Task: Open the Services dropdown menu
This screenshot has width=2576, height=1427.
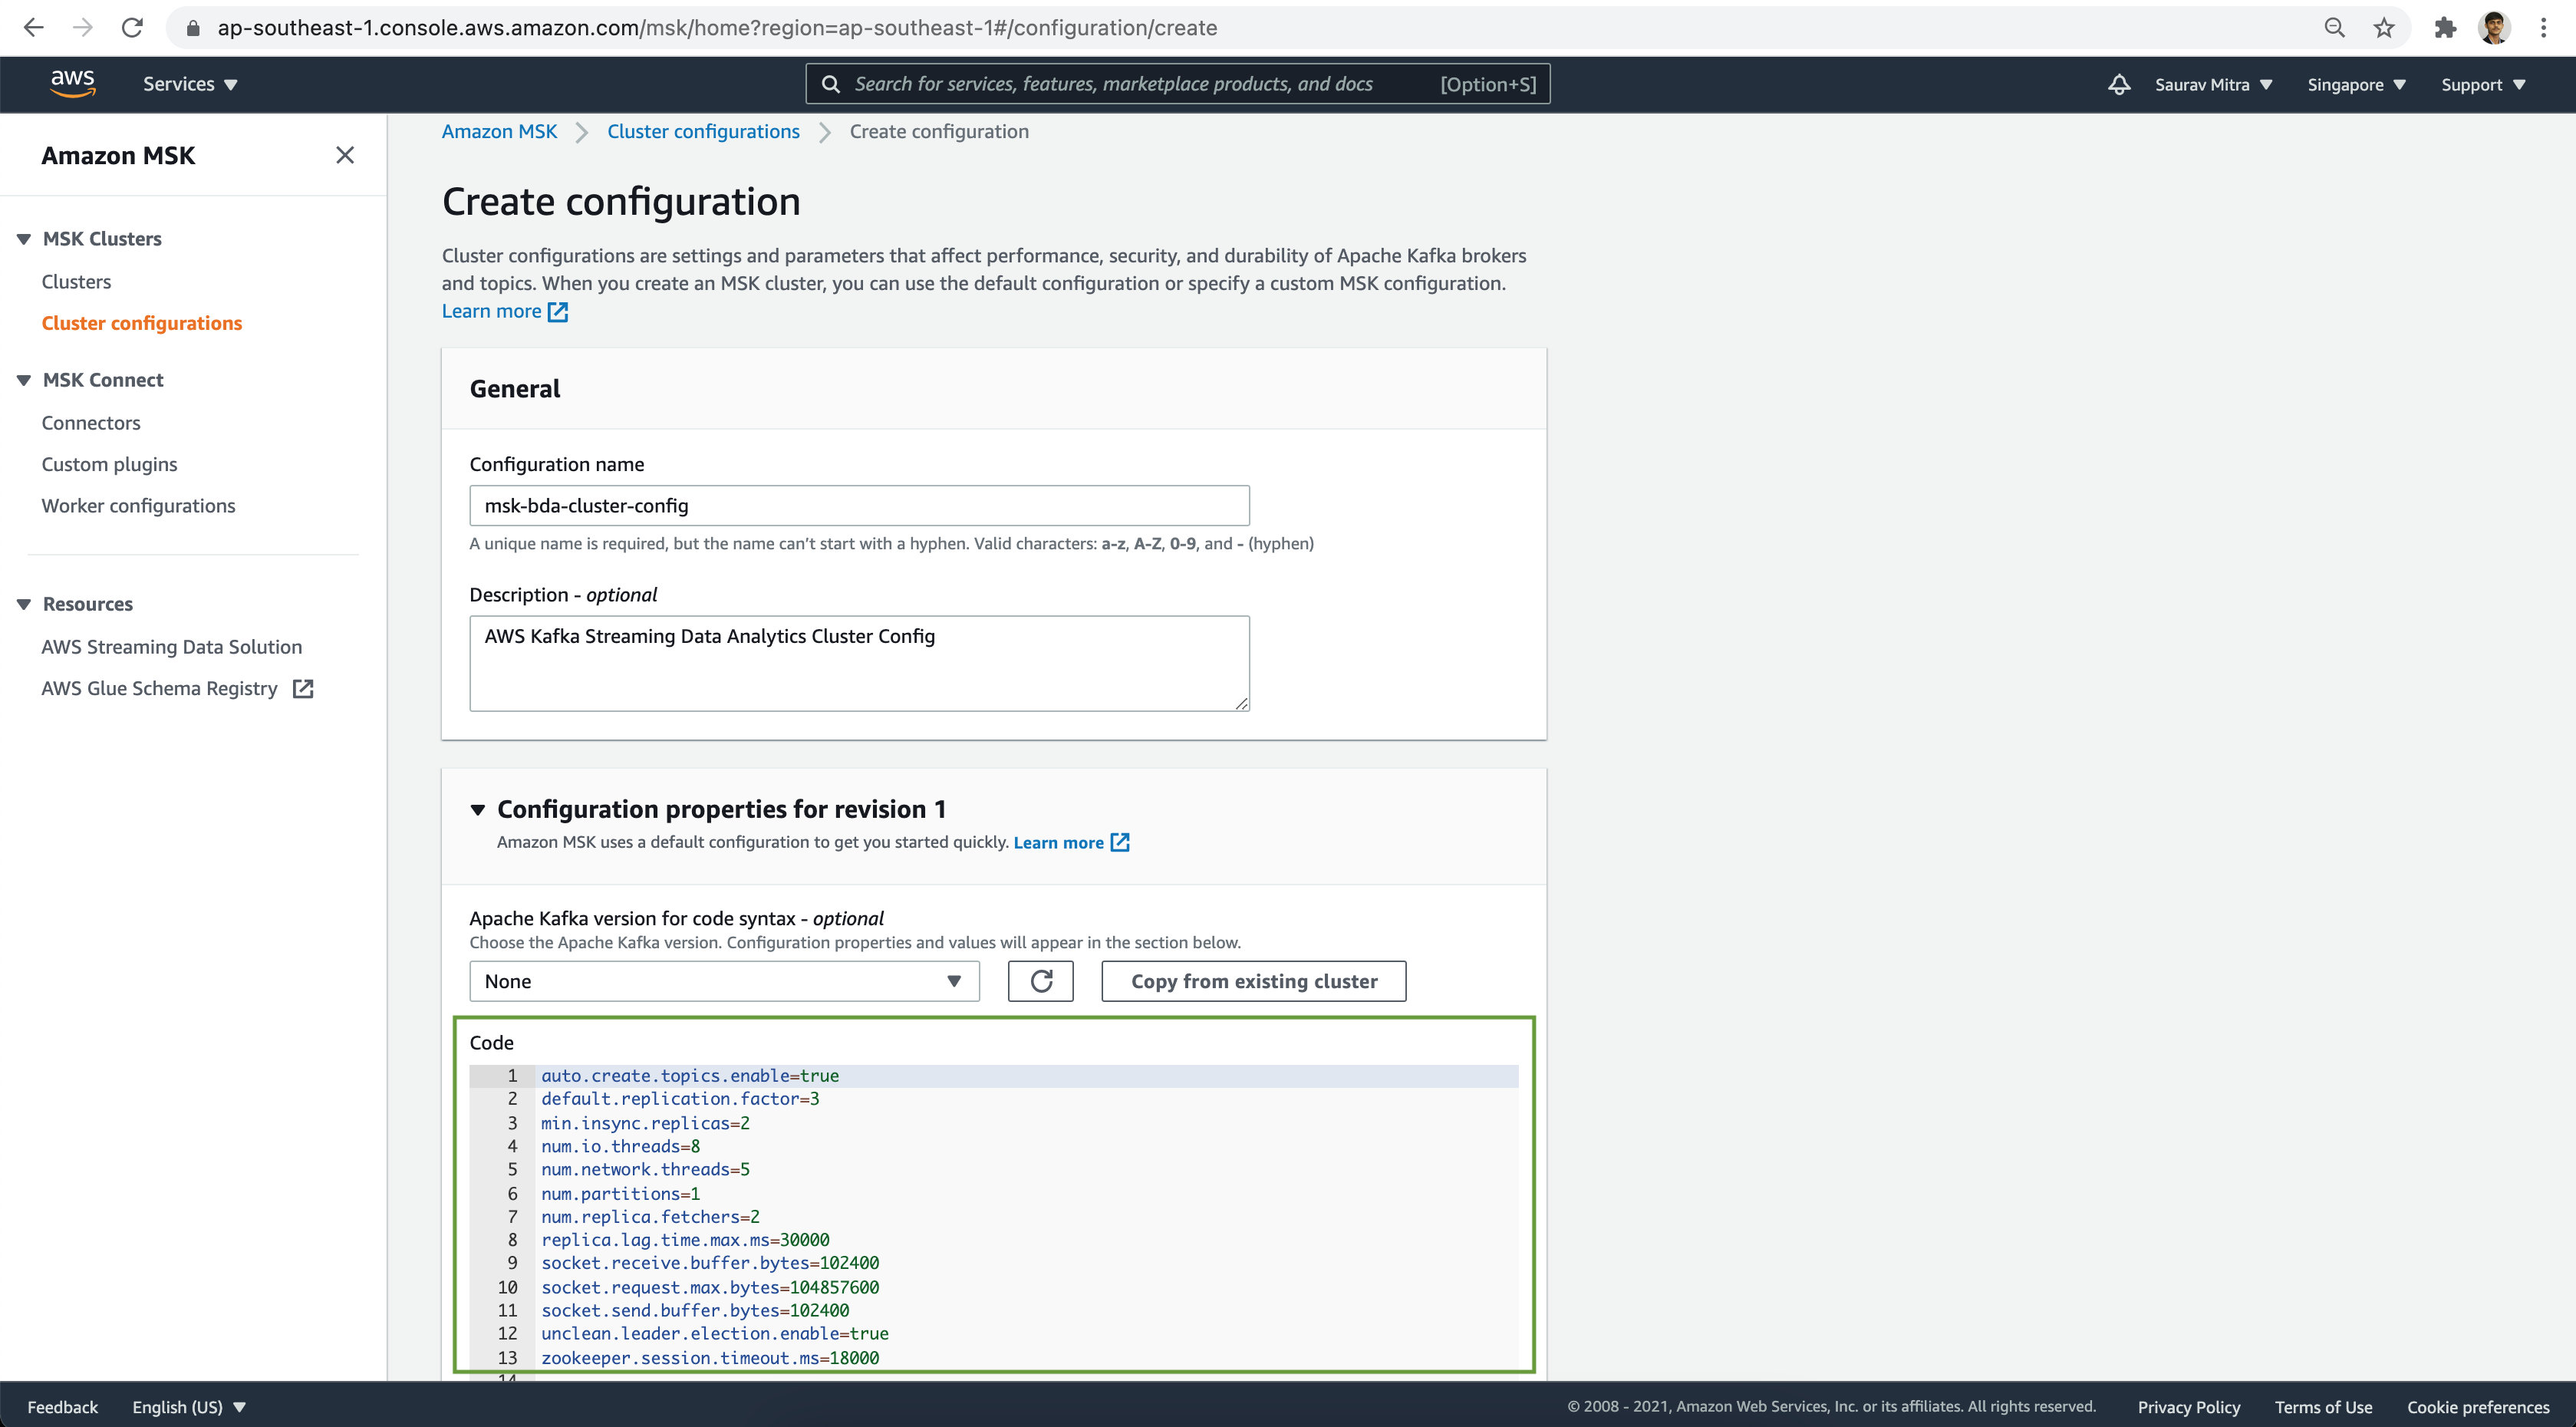Action: pos(190,84)
